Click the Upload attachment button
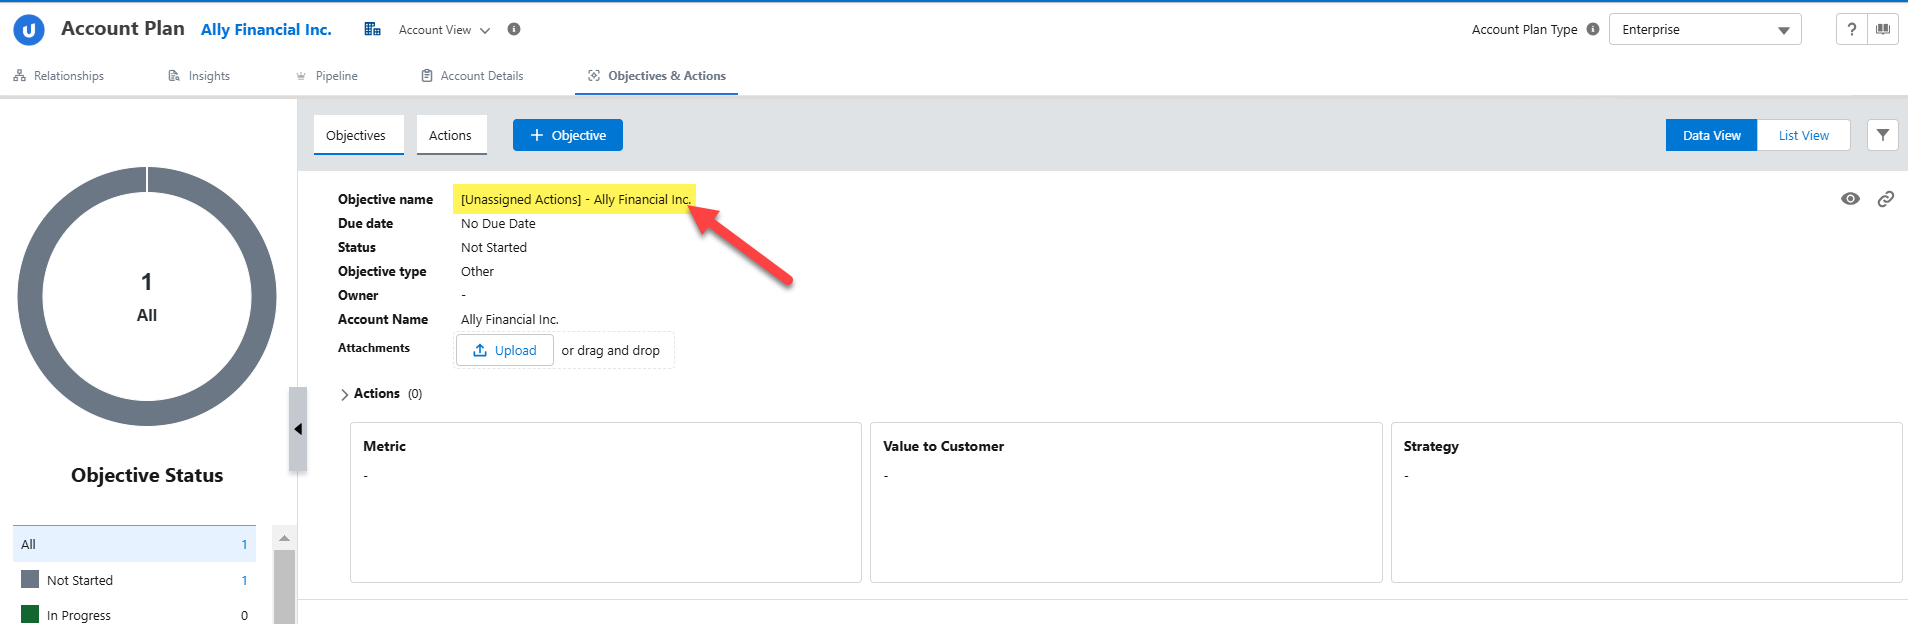1908x624 pixels. (505, 350)
